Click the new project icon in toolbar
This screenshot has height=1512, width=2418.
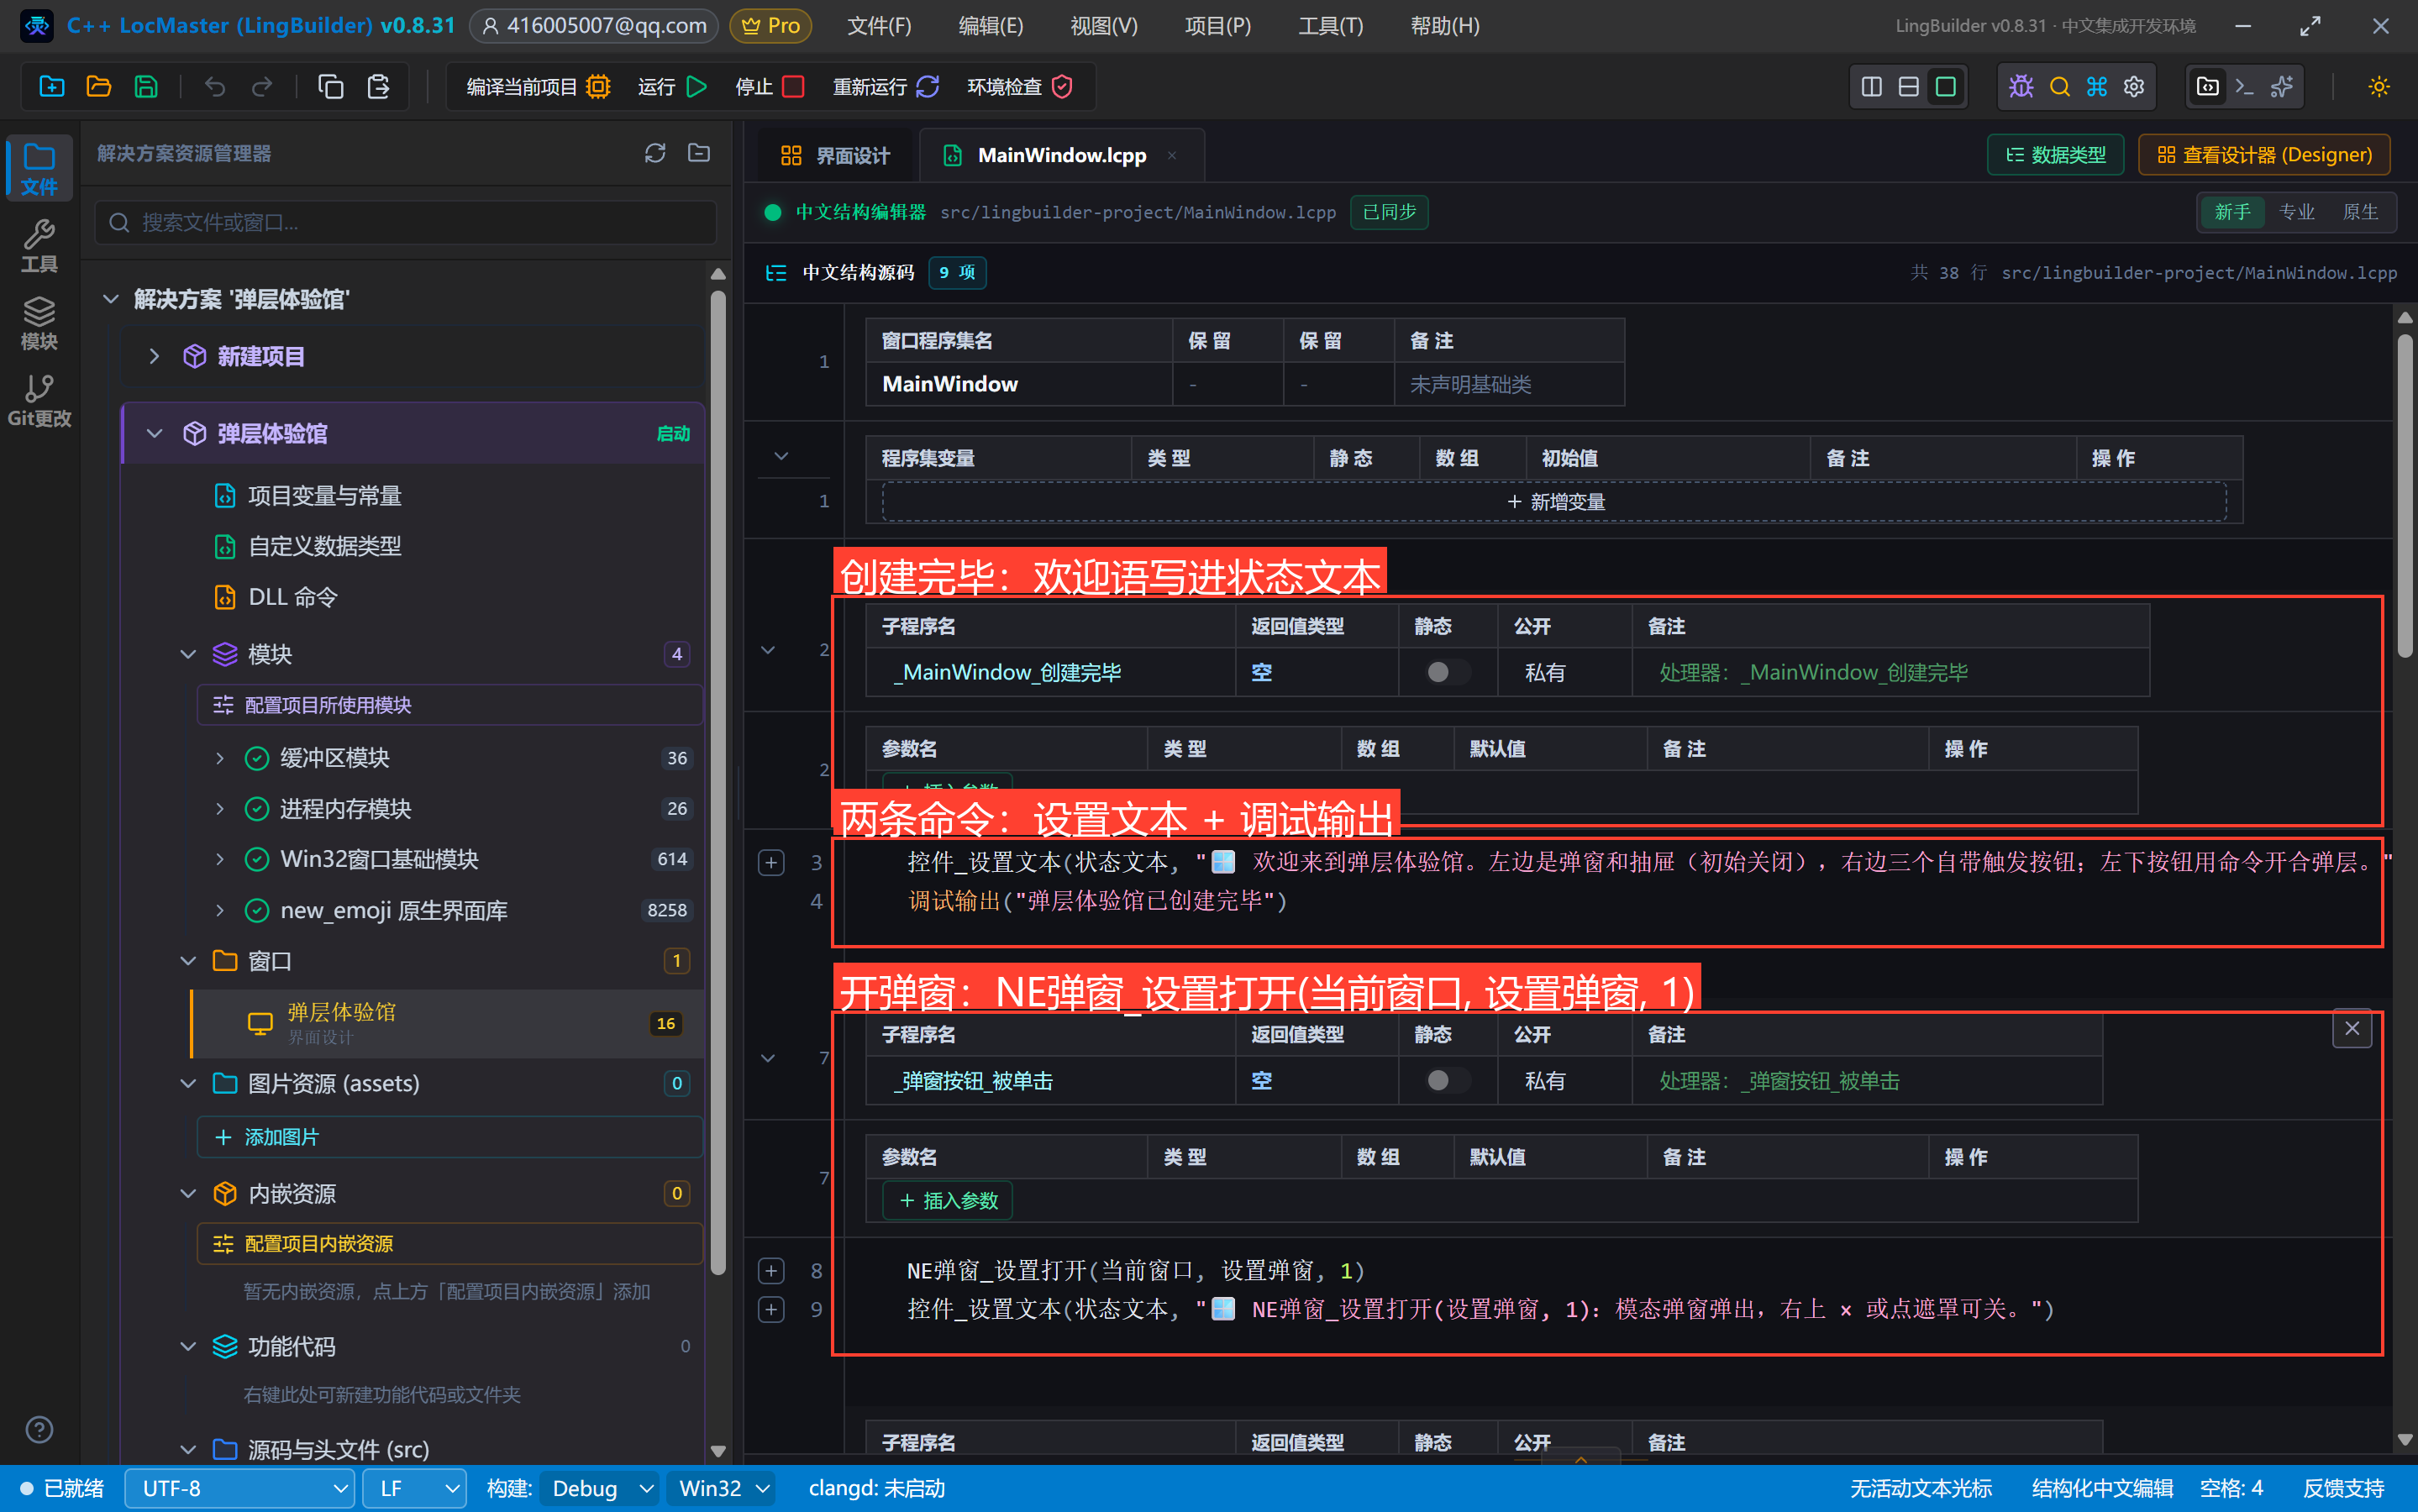pos(52,87)
